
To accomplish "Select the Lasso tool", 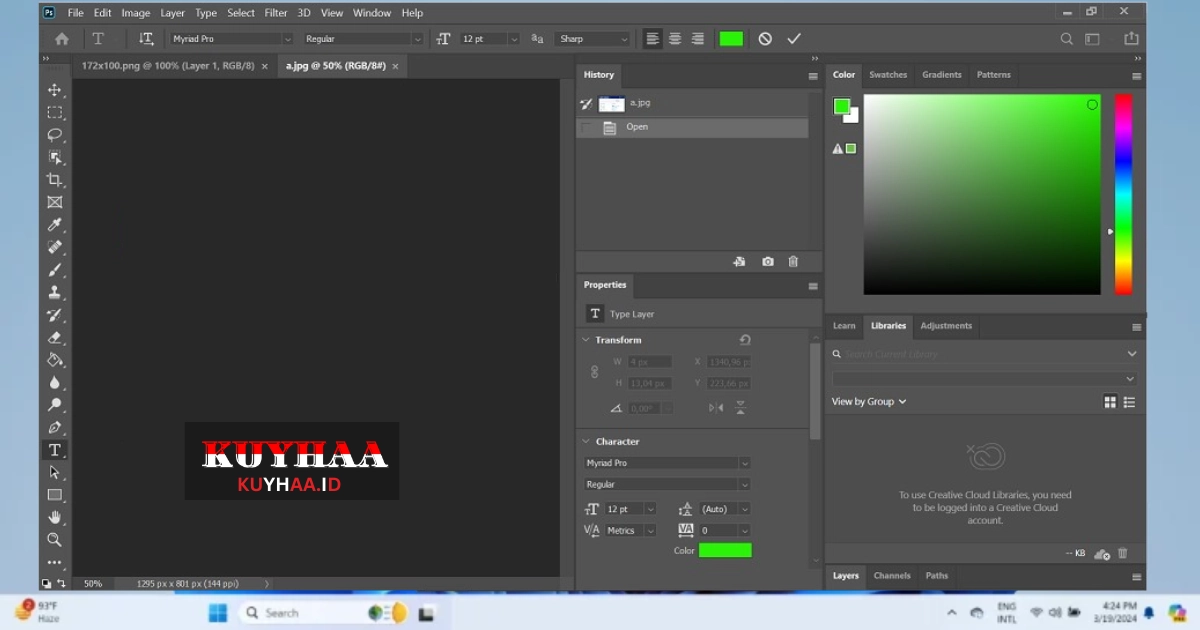I will tap(55, 134).
